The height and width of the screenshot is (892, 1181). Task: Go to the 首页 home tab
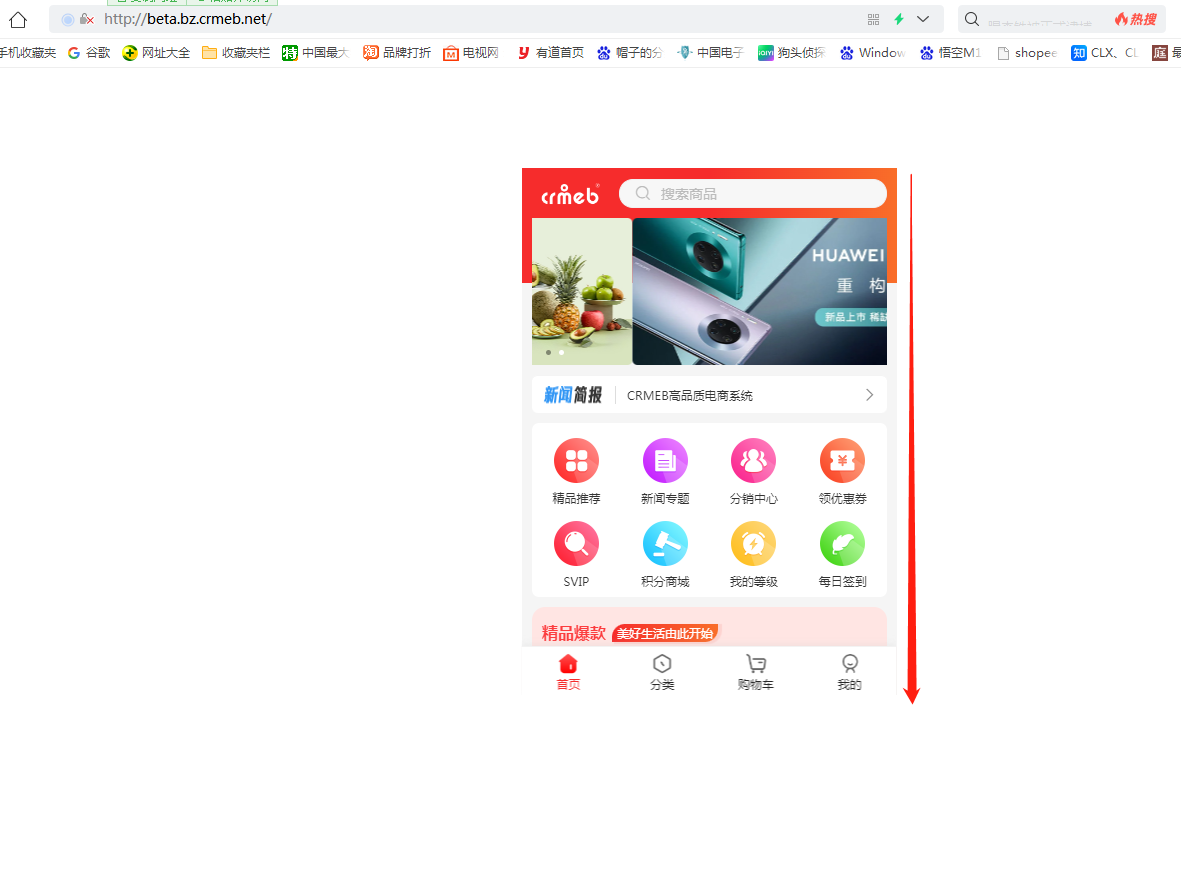click(x=568, y=672)
